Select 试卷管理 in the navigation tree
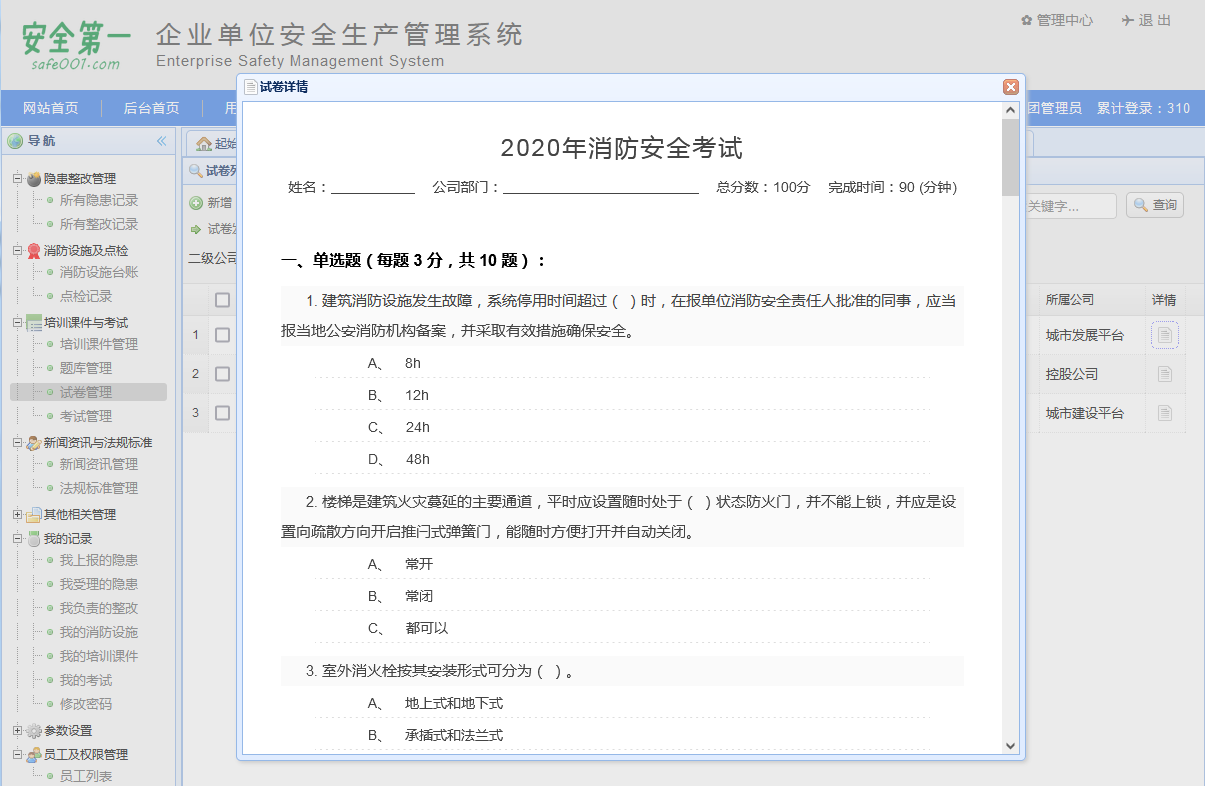Image resolution: width=1205 pixels, height=786 pixels. (x=86, y=392)
